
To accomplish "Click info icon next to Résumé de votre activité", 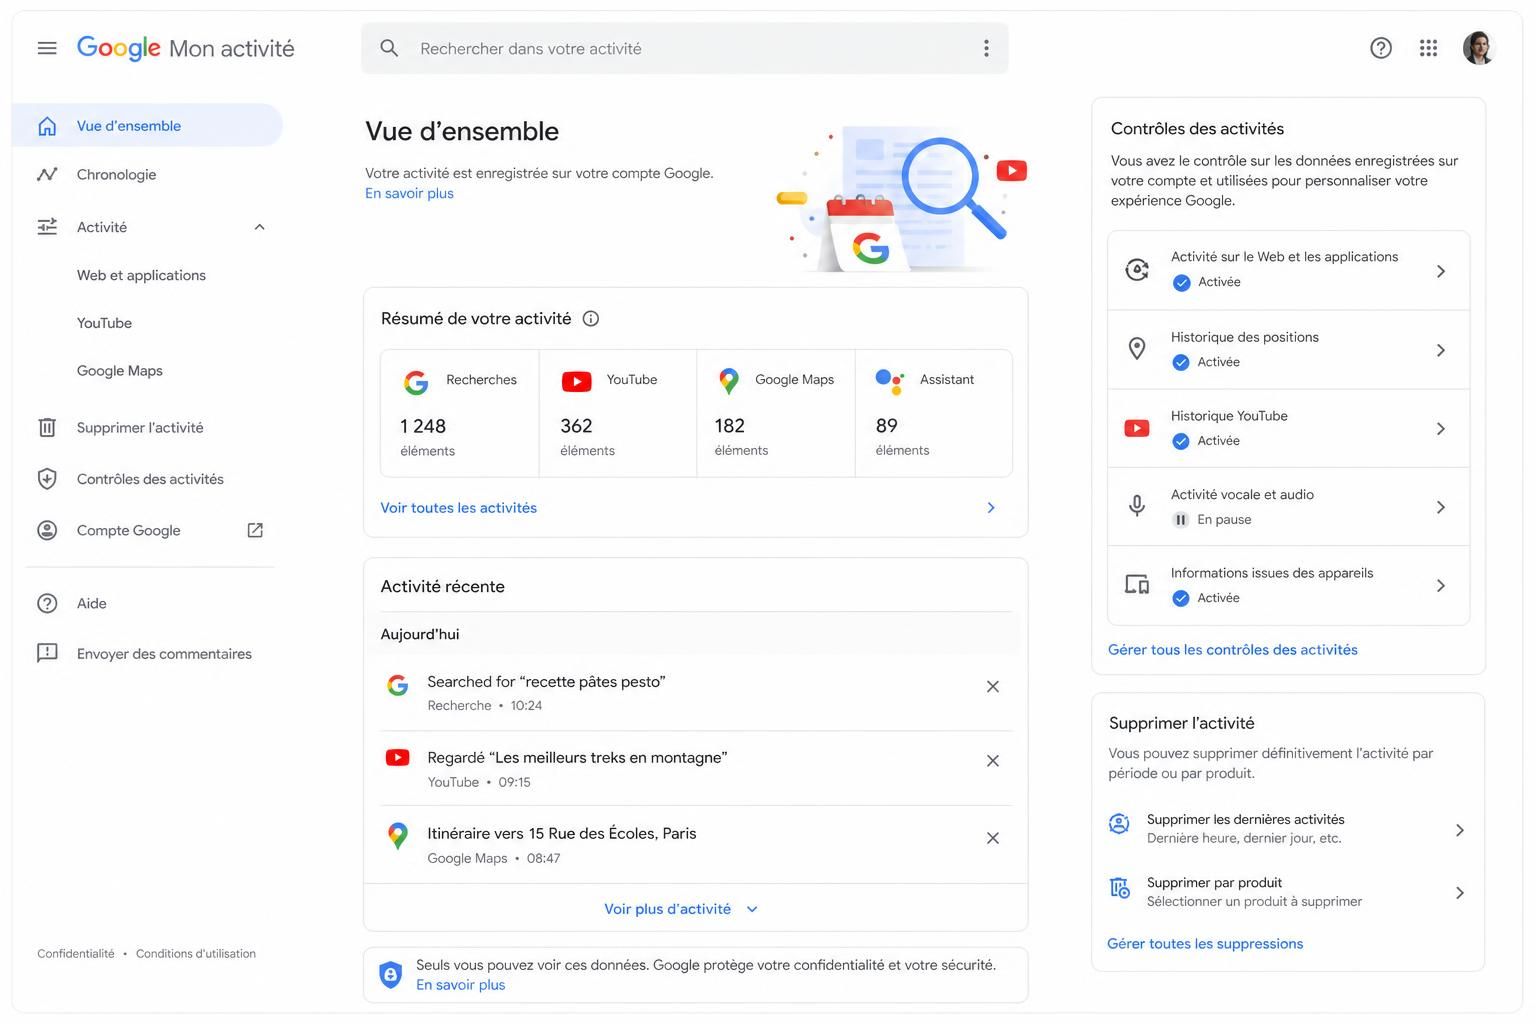I will click(591, 319).
